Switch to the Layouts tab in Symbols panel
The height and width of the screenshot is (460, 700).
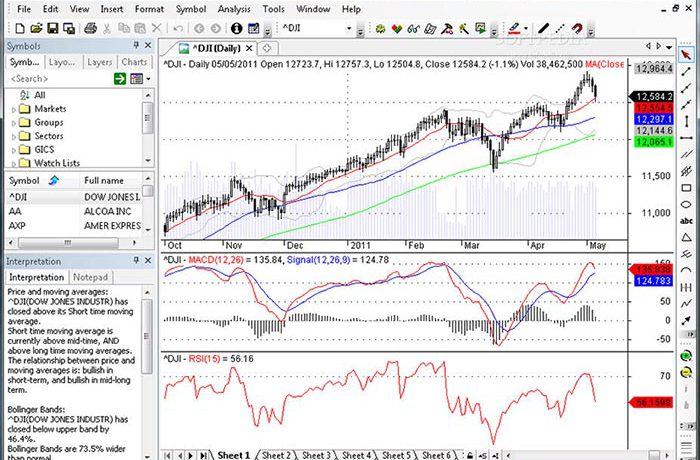64,62
